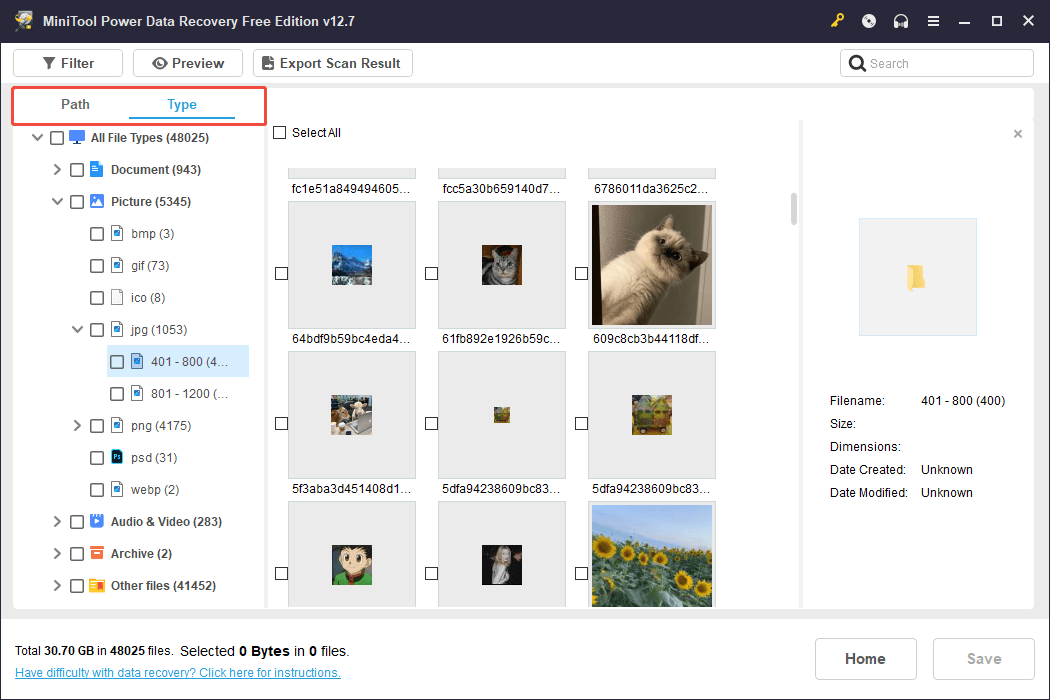
Task: Open the white cat photo thumbnail
Action: (651, 265)
